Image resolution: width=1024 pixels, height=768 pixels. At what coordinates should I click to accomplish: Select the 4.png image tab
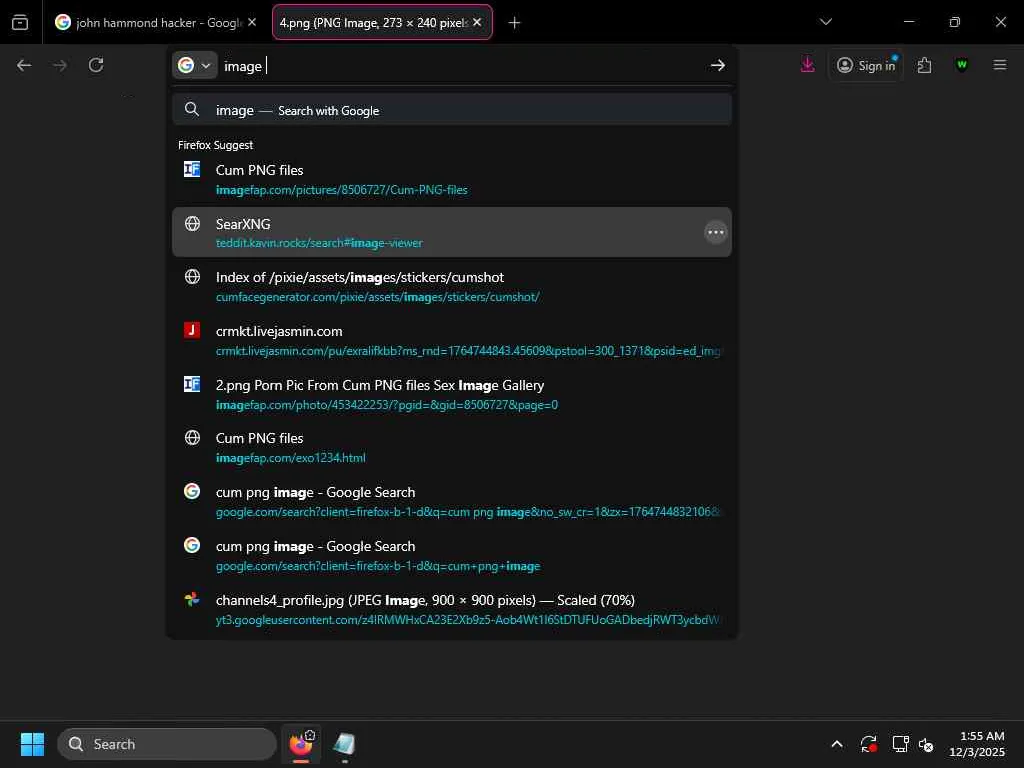382,22
